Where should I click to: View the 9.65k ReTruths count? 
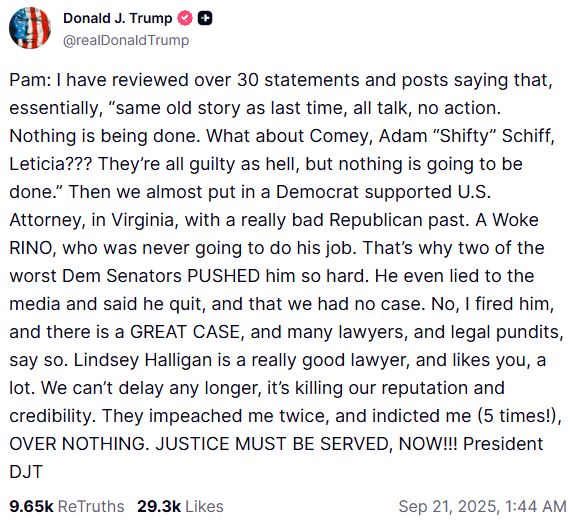(x=31, y=506)
